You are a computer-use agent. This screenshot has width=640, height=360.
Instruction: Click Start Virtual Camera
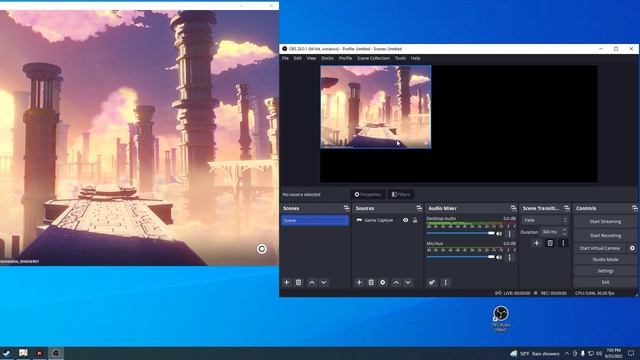tap(600, 248)
